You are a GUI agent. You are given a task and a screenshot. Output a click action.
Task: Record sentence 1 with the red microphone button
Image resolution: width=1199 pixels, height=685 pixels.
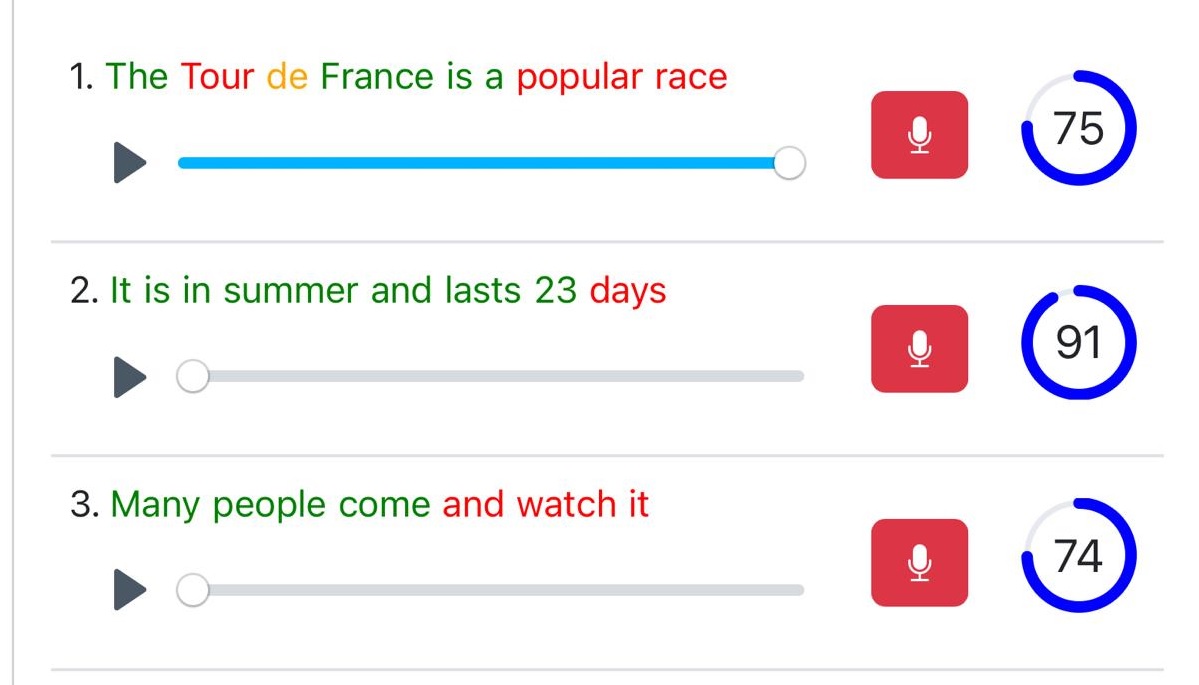click(919, 135)
